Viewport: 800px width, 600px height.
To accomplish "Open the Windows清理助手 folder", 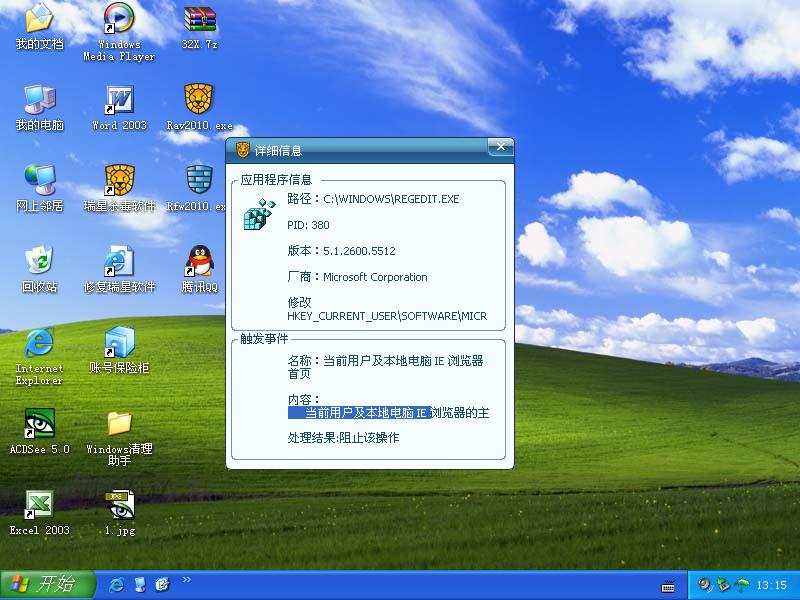I will pyautogui.click(x=119, y=438).
